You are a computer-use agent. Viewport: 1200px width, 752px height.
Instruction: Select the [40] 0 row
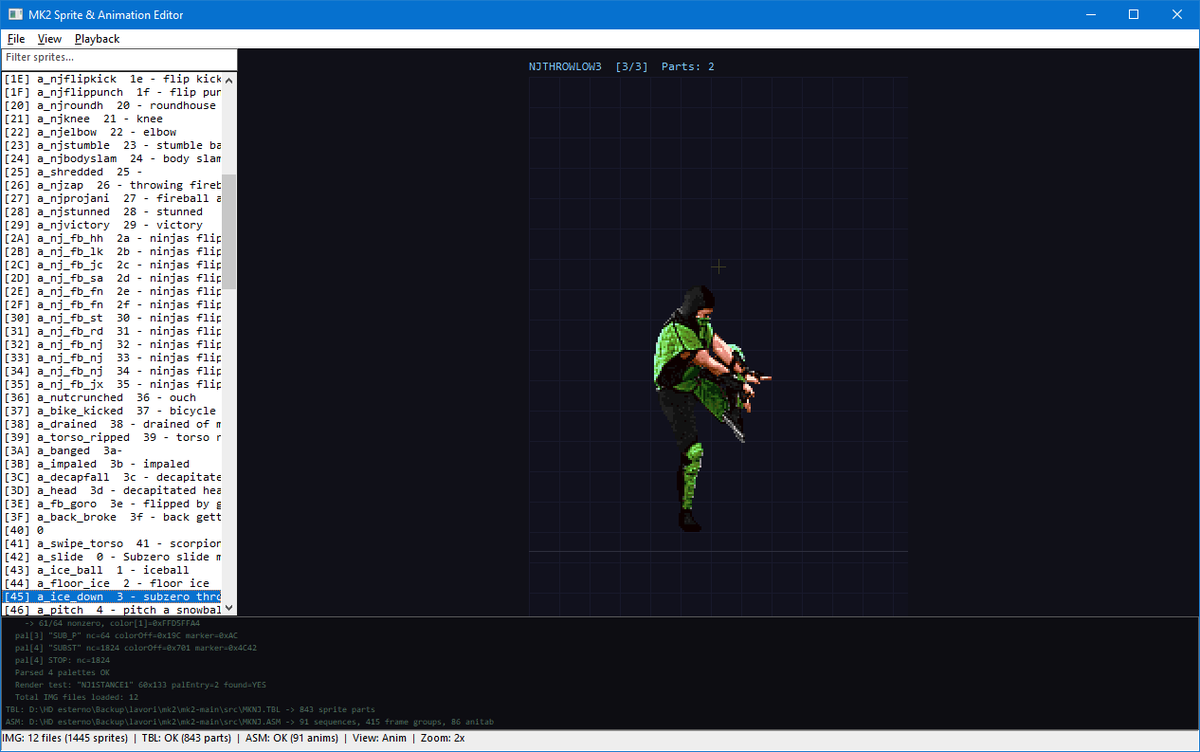click(x=111, y=530)
